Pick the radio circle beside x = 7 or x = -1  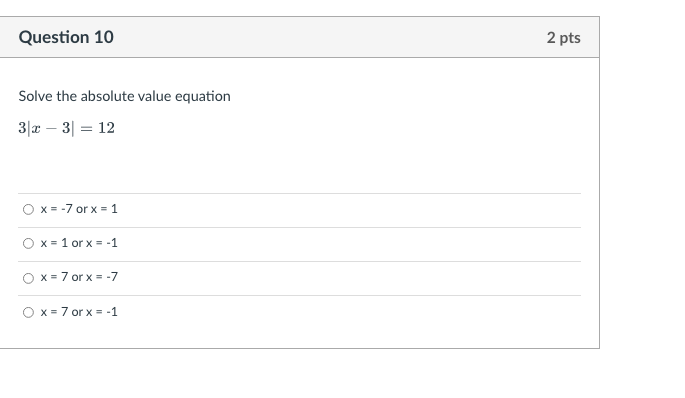pos(28,312)
